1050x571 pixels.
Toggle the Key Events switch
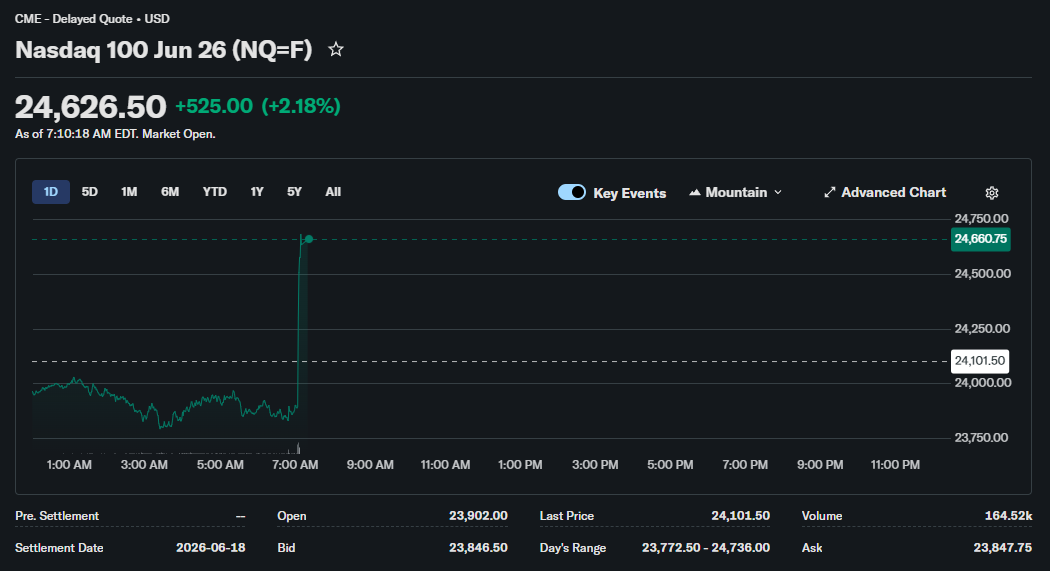pyautogui.click(x=572, y=192)
